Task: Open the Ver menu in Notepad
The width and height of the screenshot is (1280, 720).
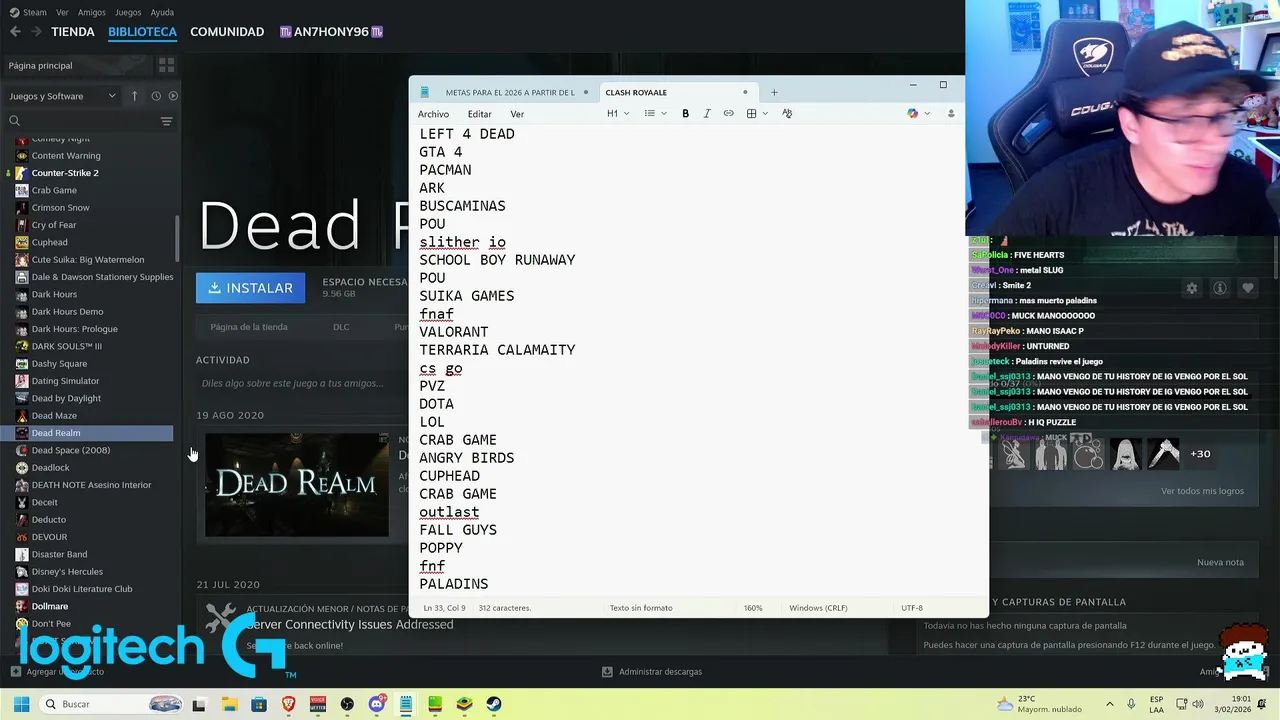Action: click(x=517, y=114)
